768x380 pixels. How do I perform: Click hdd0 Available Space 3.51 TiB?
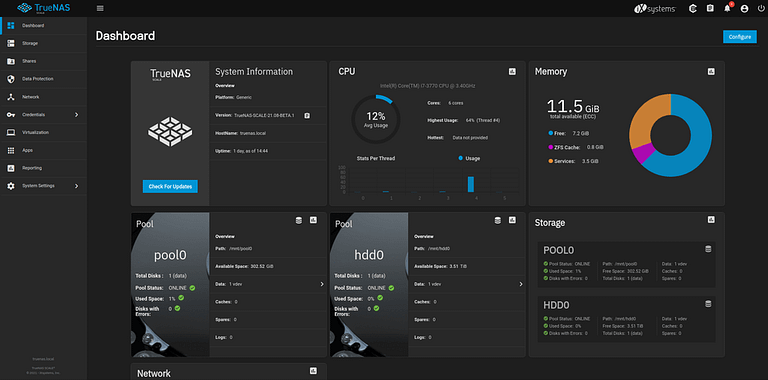click(x=440, y=266)
